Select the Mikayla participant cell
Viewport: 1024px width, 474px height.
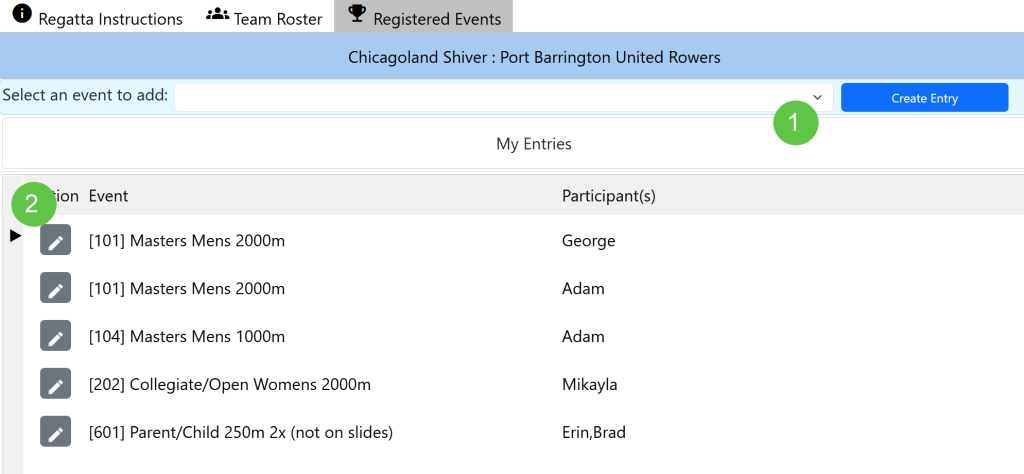590,385
